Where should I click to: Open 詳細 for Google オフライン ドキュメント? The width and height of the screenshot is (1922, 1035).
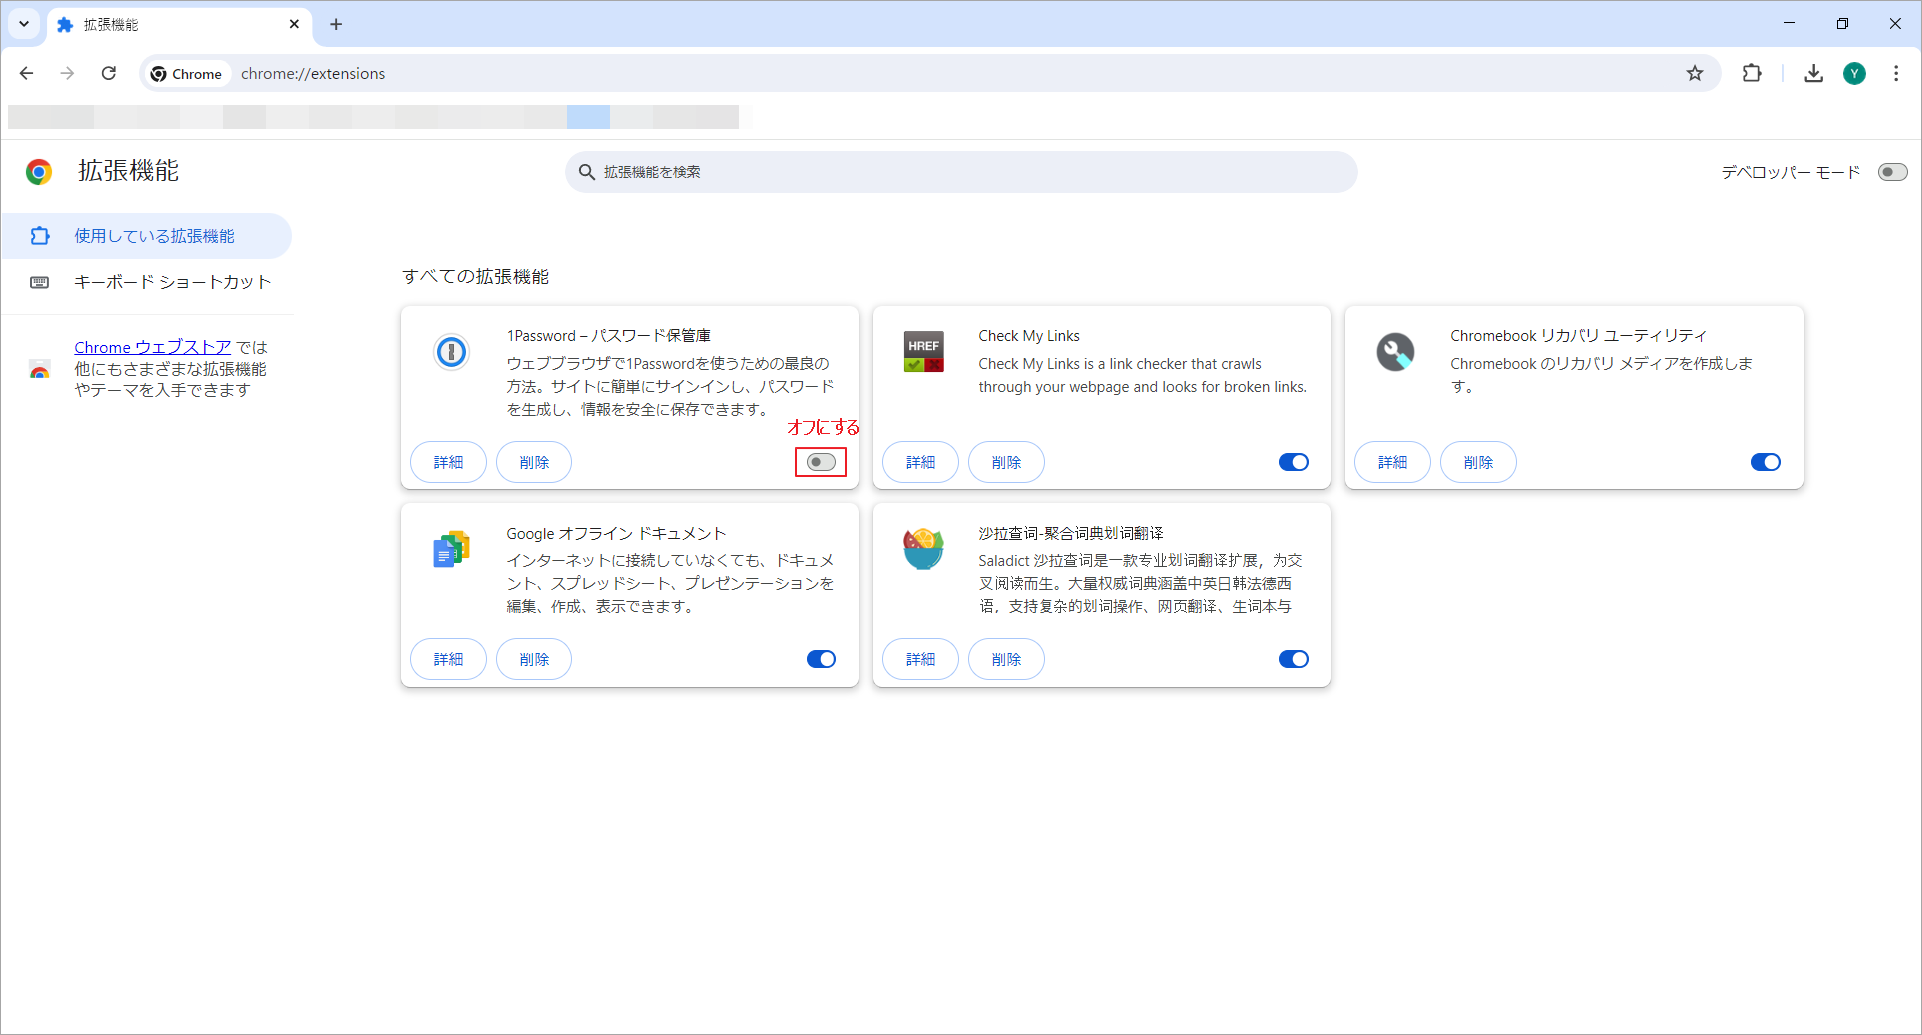pyautogui.click(x=448, y=659)
